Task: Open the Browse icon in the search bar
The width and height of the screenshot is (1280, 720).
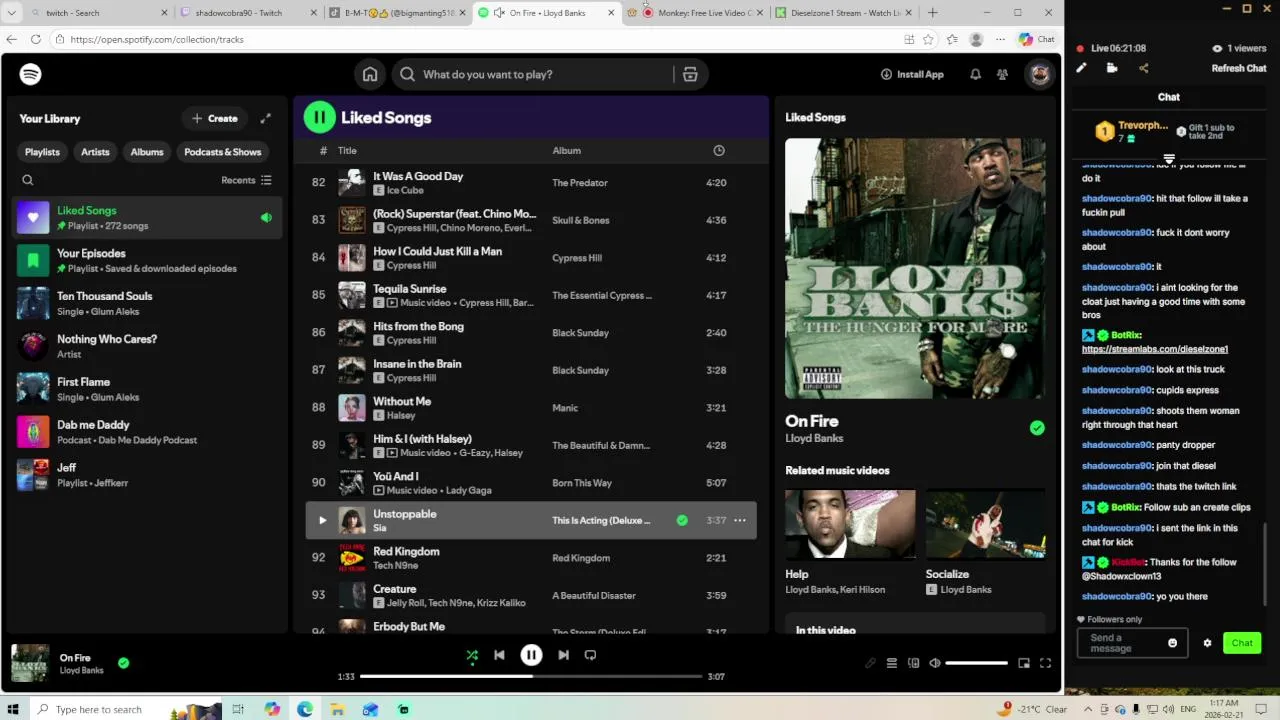Action: pyautogui.click(x=690, y=74)
